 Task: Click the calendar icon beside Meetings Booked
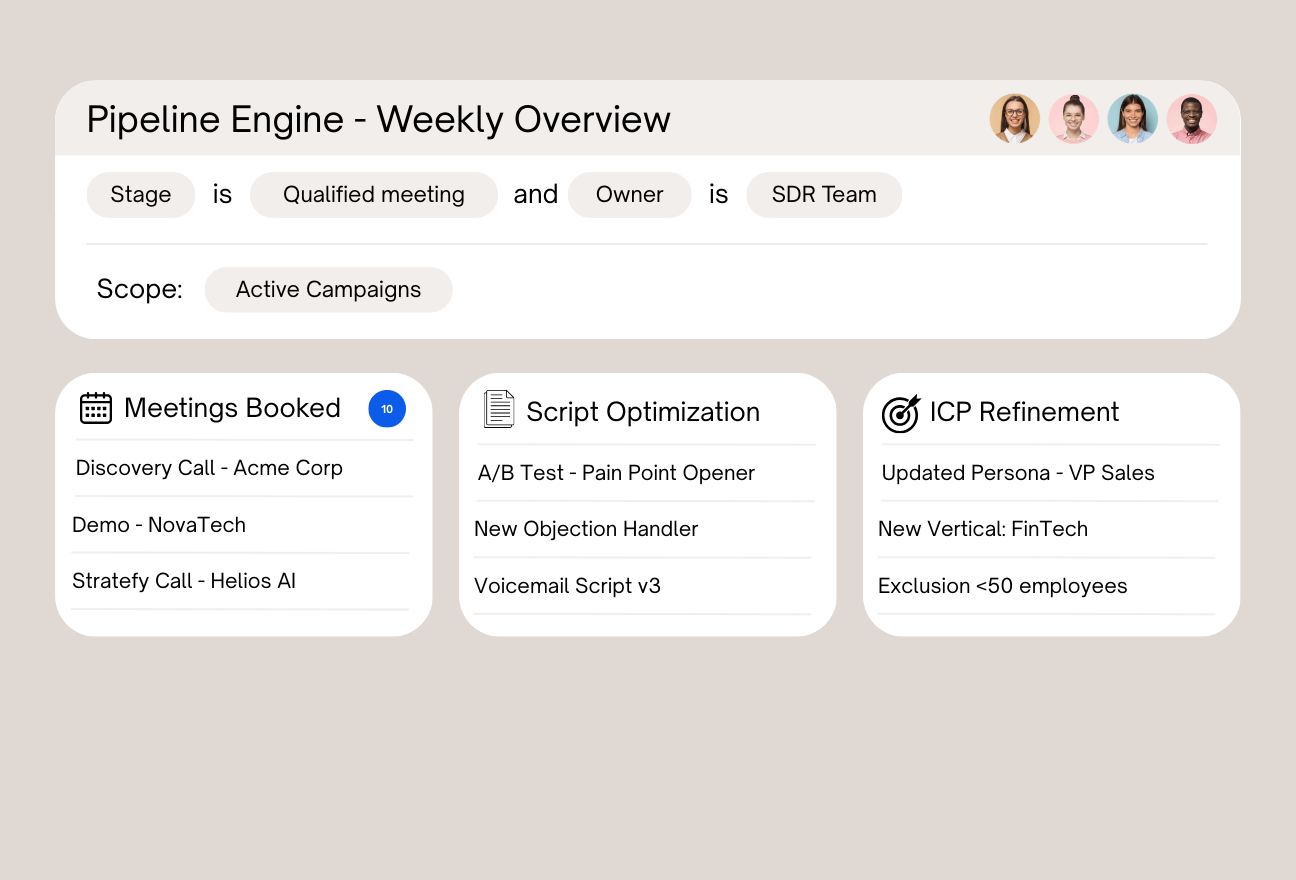(95, 408)
